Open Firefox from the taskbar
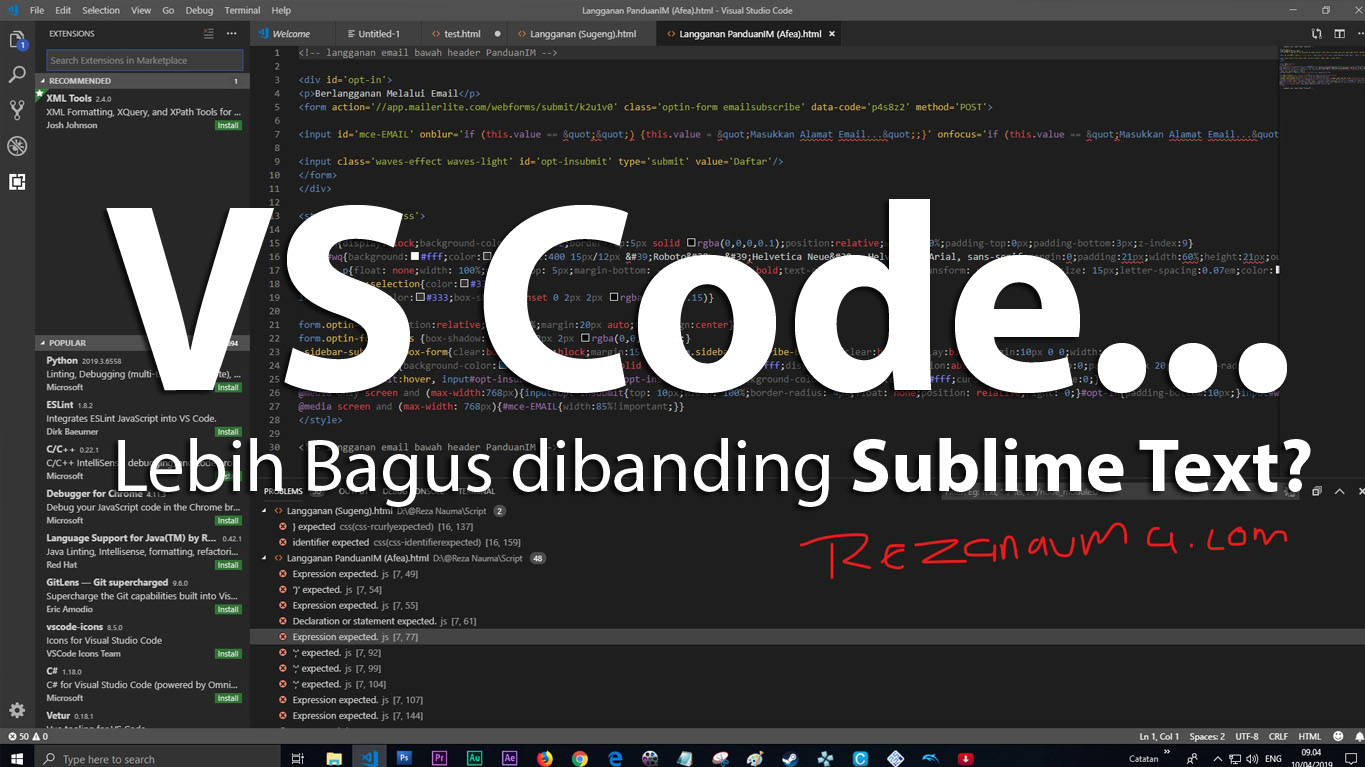 (x=545, y=758)
